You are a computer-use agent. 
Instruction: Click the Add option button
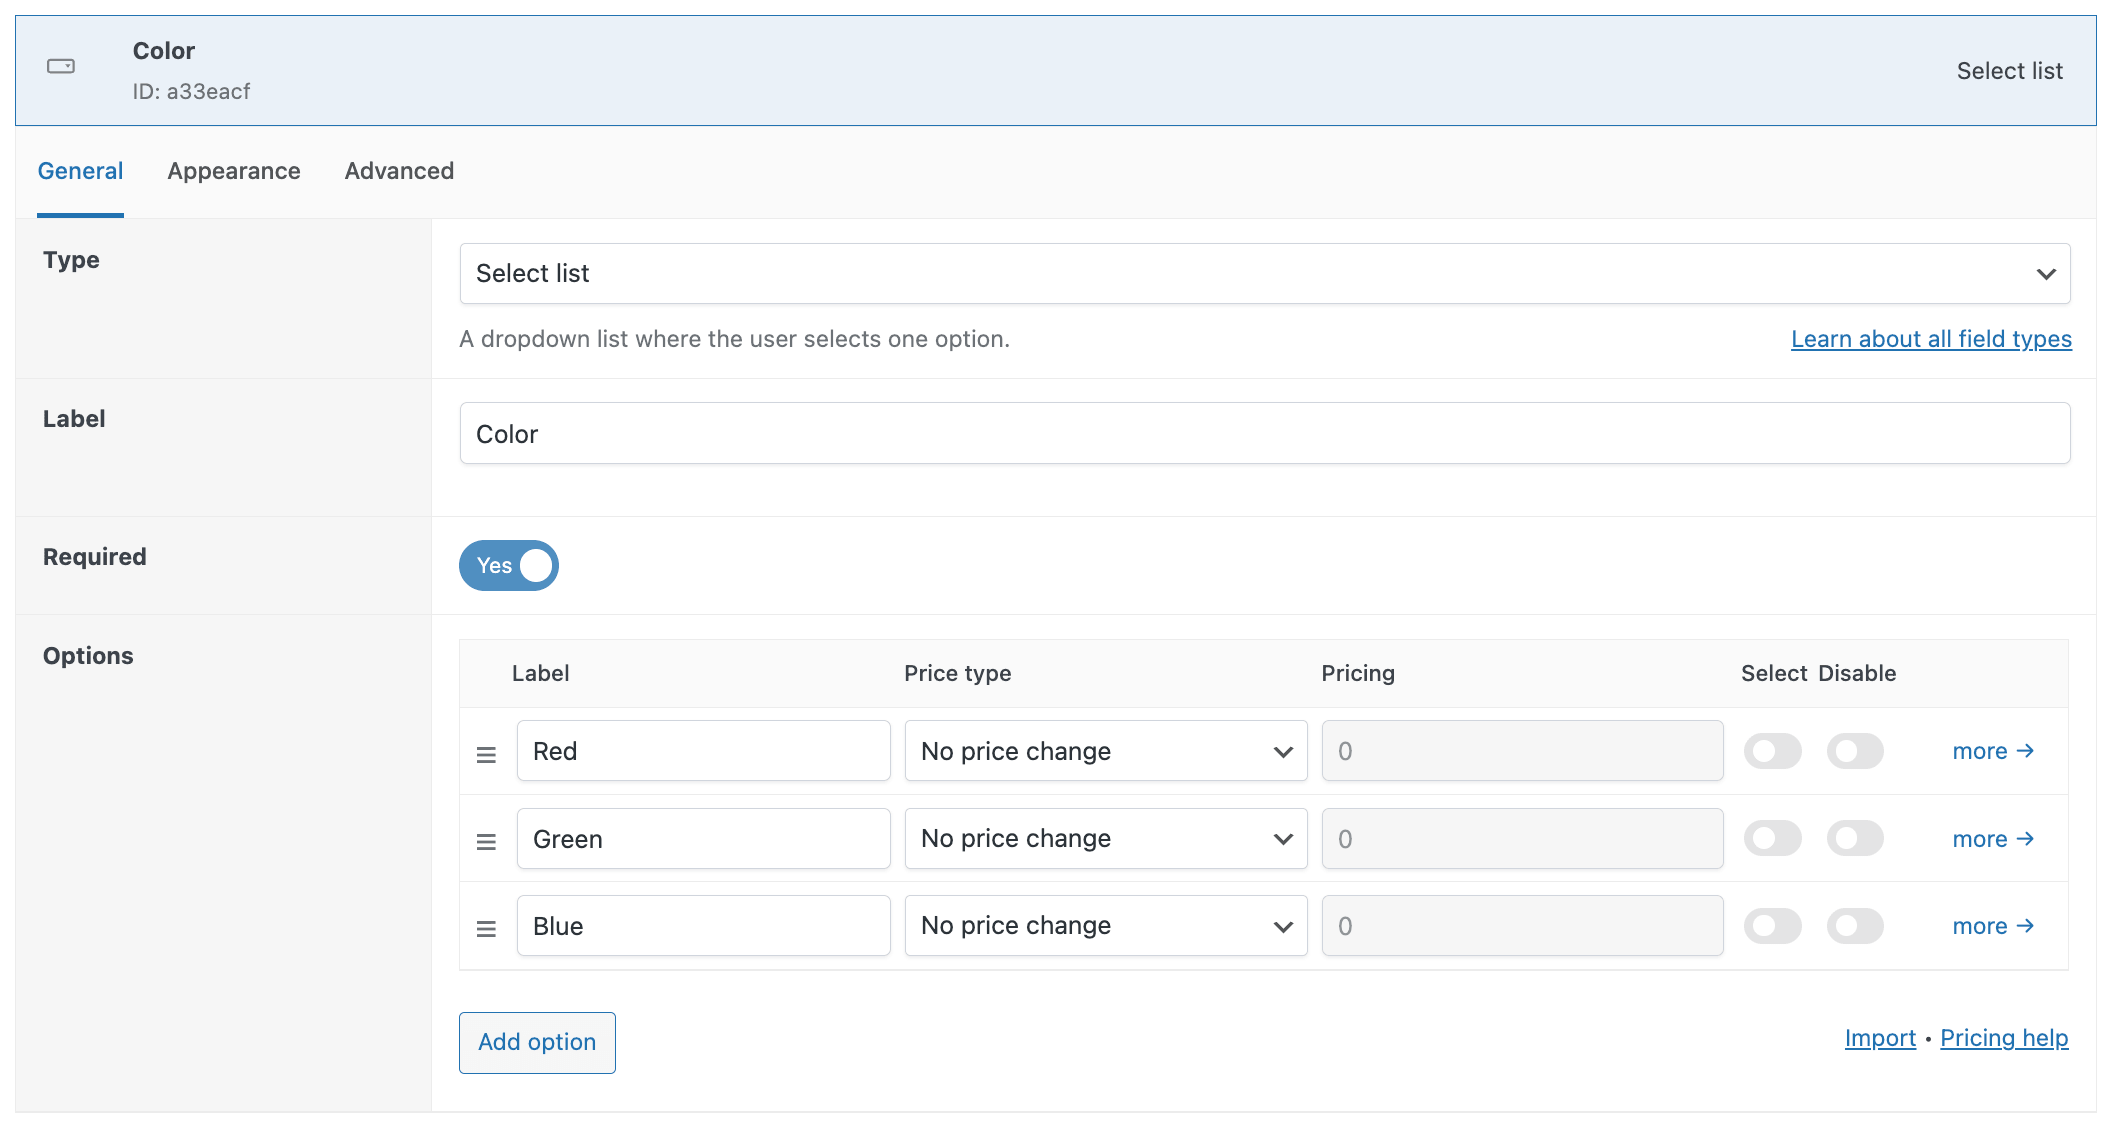tap(536, 1042)
